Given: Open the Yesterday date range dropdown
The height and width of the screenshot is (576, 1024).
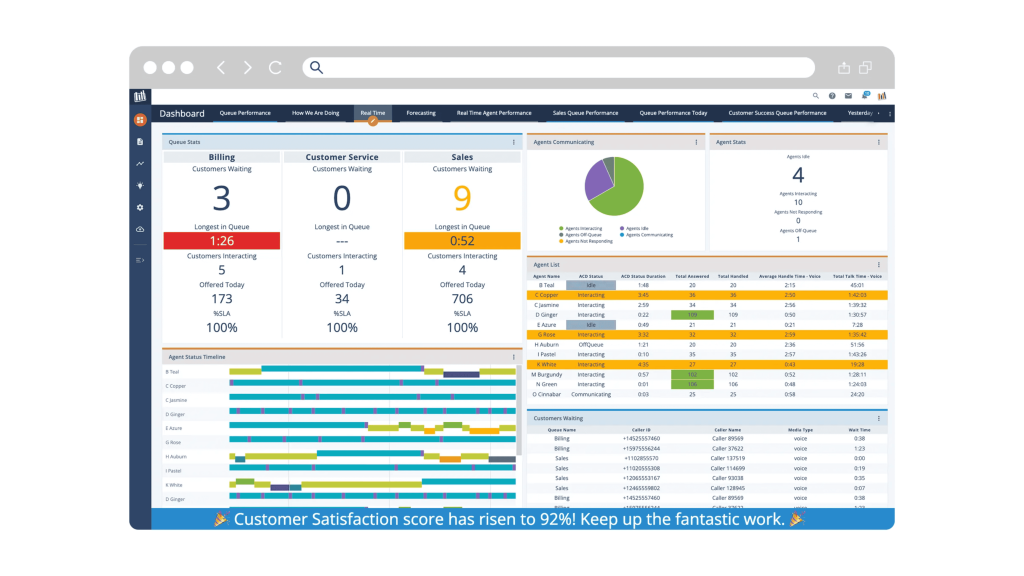Looking at the screenshot, I should point(862,113).
